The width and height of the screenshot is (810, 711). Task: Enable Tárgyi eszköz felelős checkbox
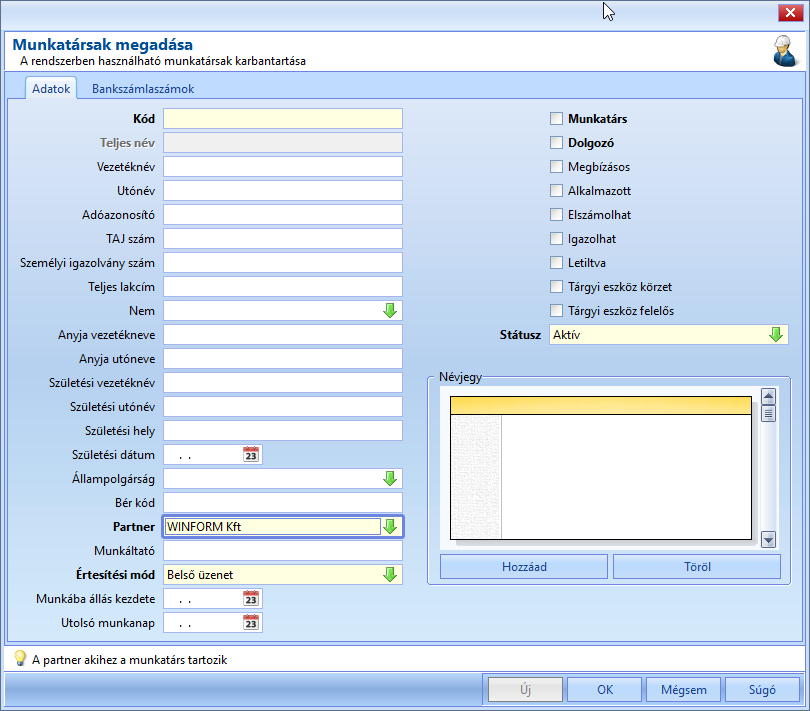(x=556, y=311)
